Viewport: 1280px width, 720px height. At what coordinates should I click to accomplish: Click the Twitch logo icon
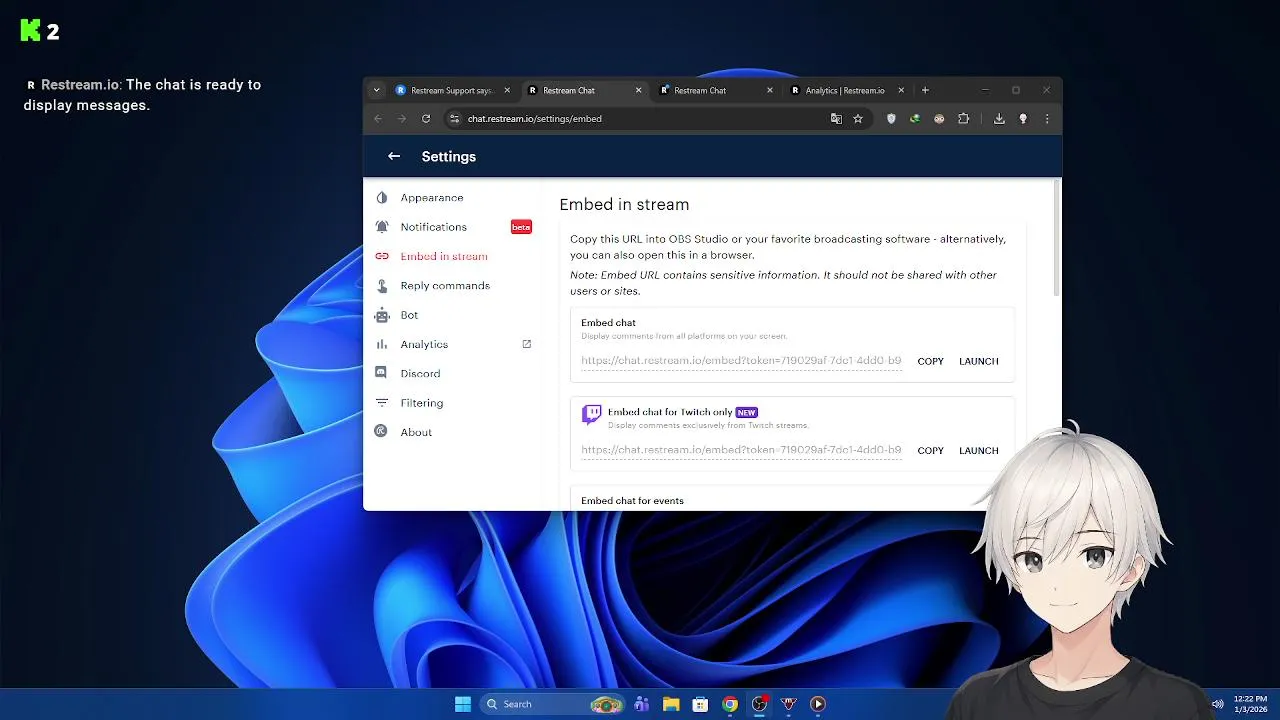591,415
